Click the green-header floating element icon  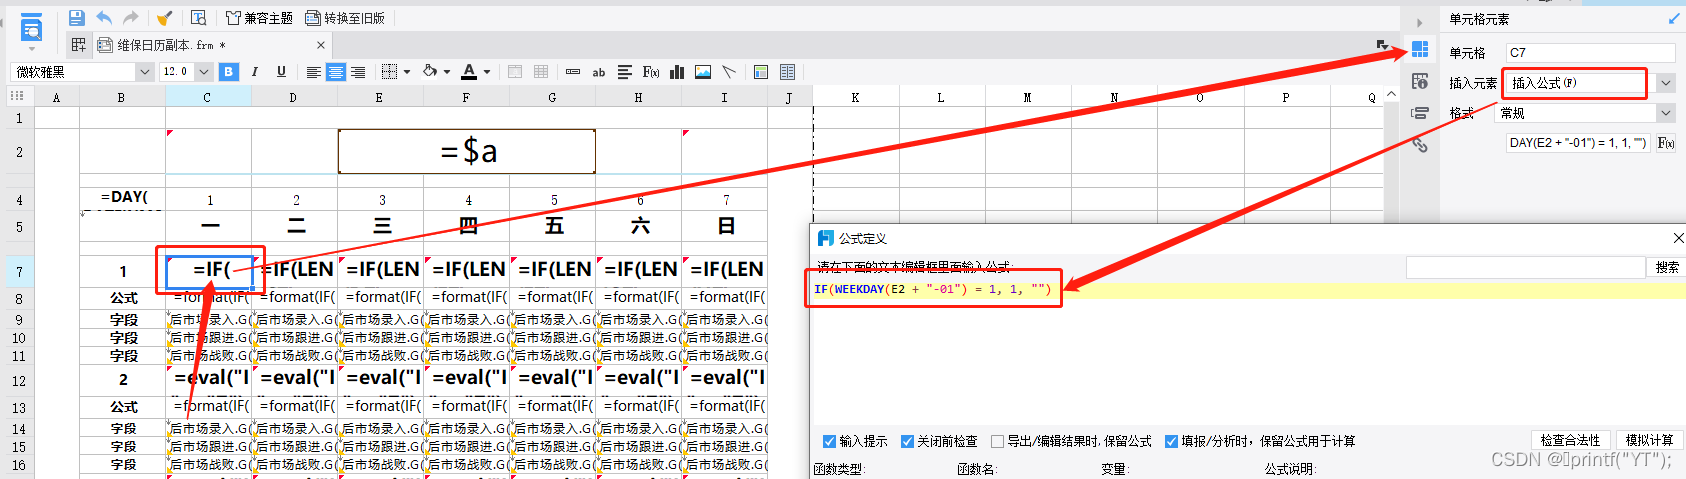coord(761,72)
